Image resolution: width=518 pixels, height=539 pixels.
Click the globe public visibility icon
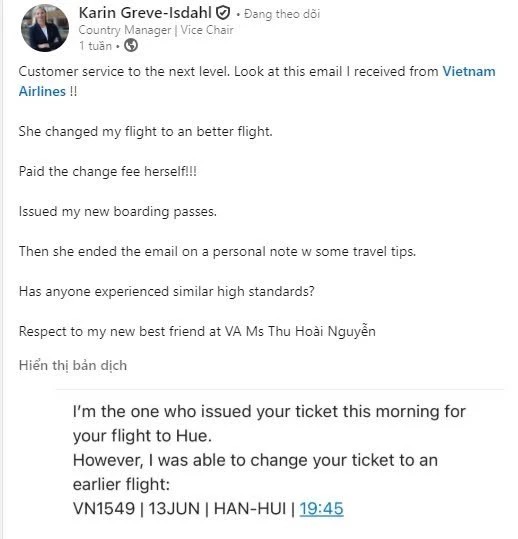pyautogui.click(x=131, y=45)
